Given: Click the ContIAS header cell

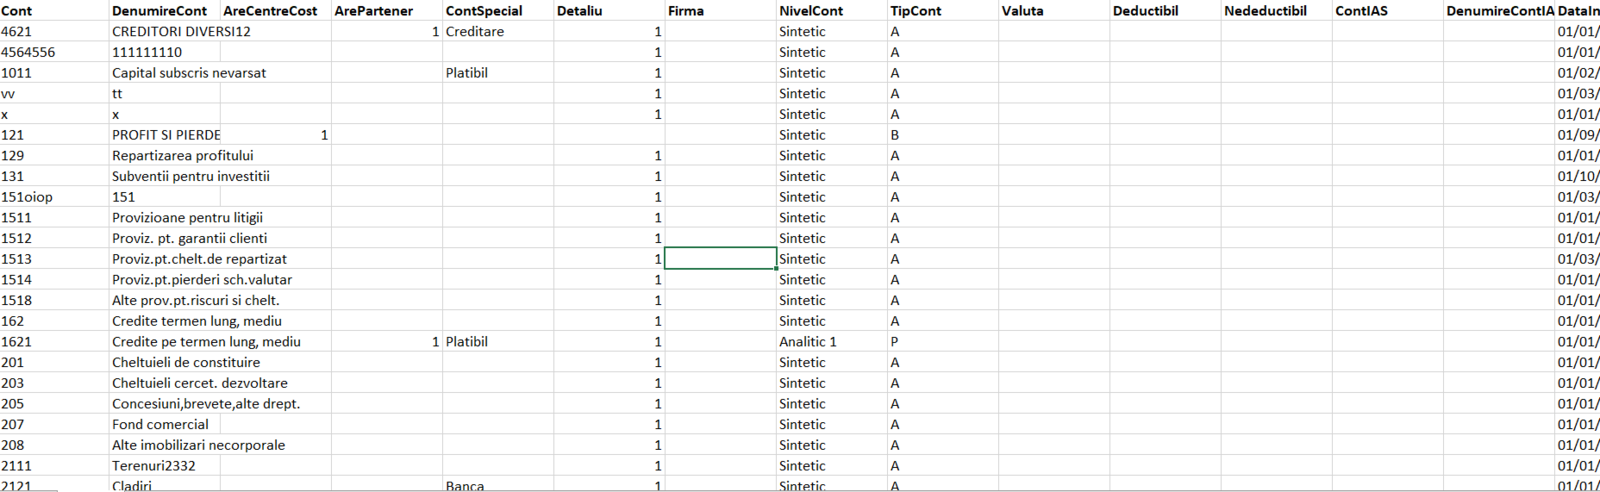Looking at the screenshot, I should 1361,11.
